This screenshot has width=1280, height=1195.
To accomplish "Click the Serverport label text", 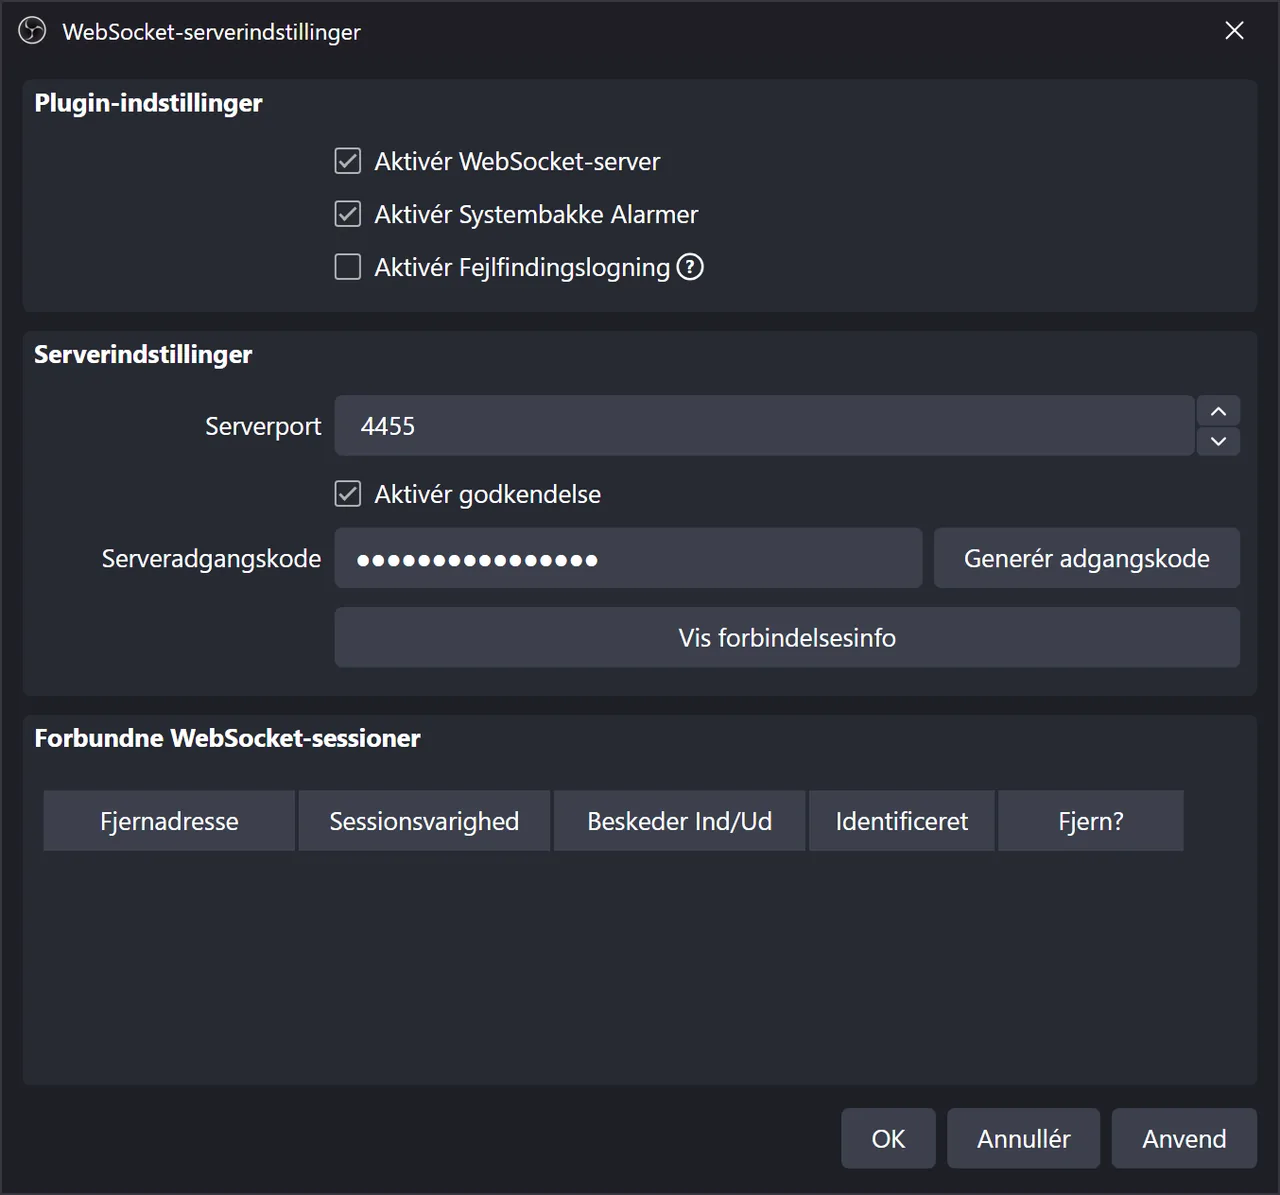I will pyautogui.click(x=263, y=427).
